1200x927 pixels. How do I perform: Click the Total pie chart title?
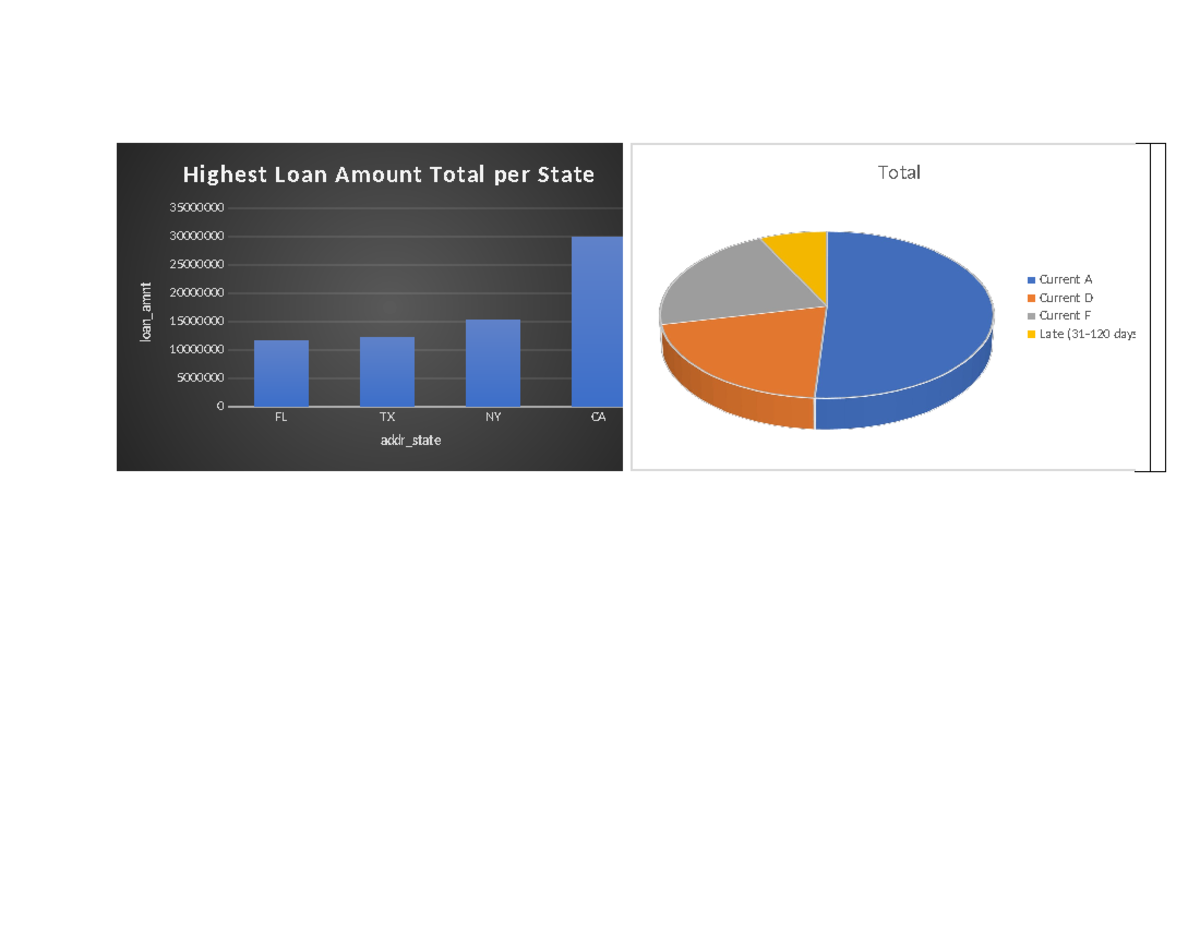(x=898, y=172)
